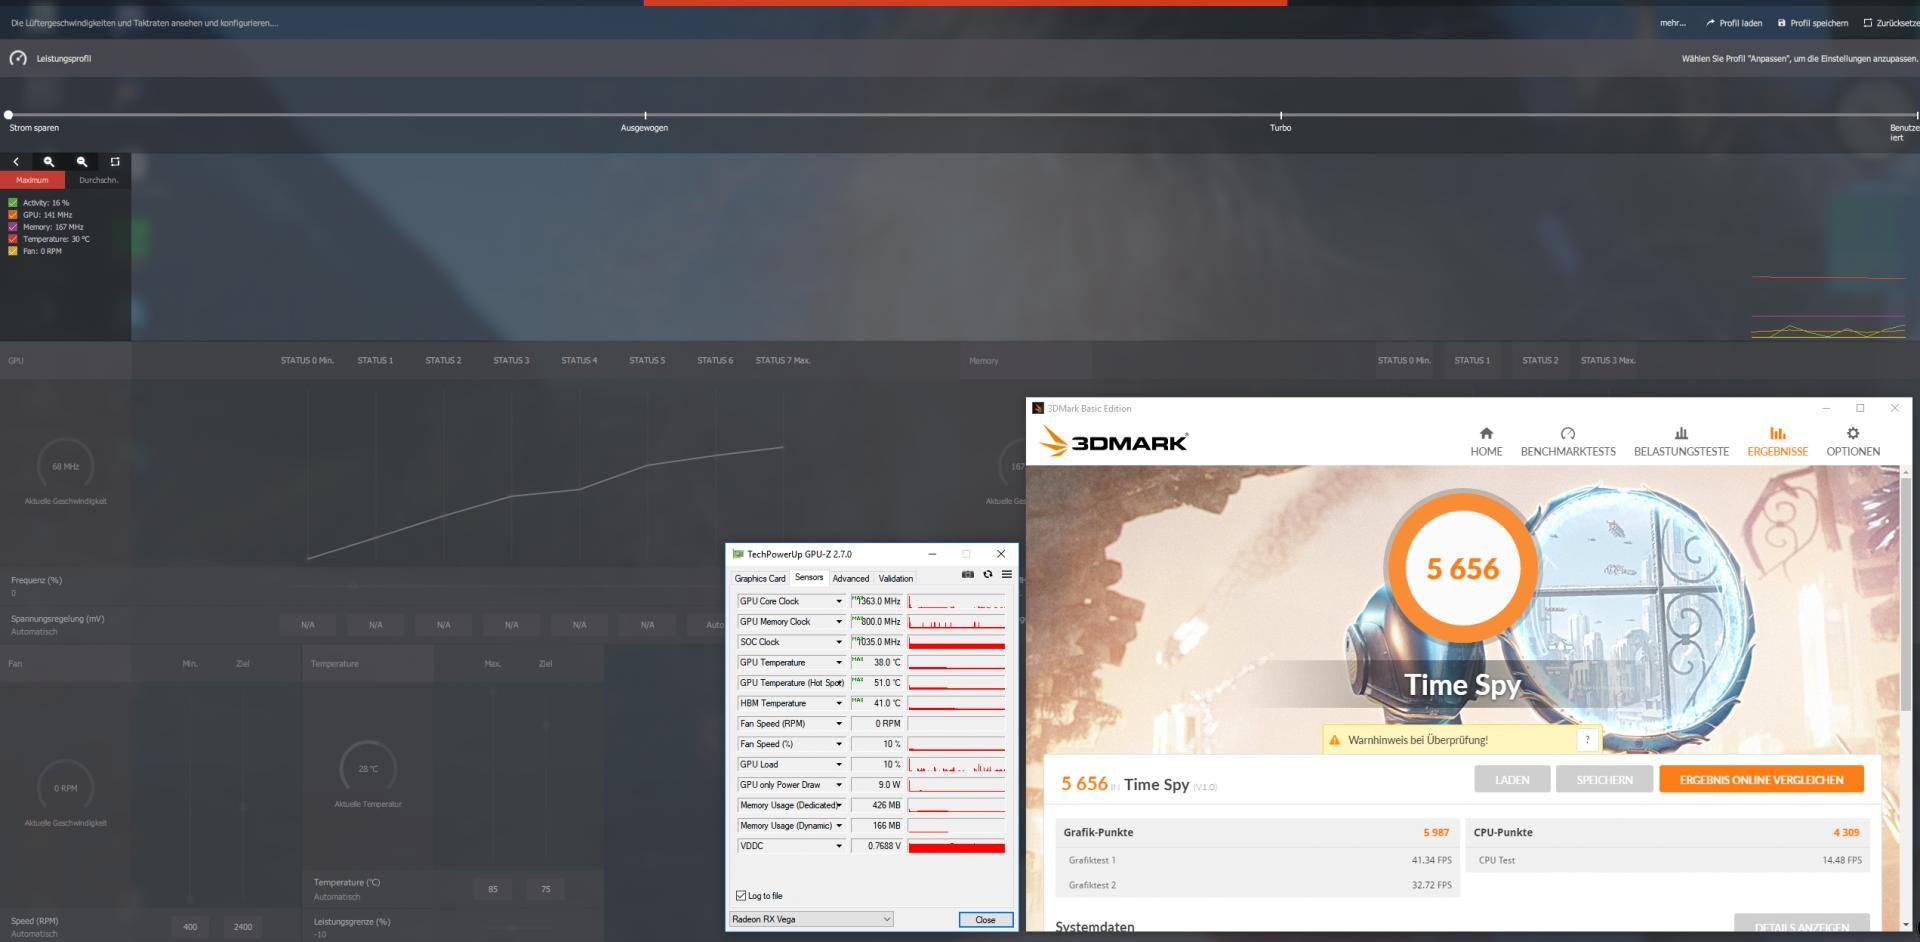The image size is (1920, 942).
Task: Click the Leistungsprofil gauge icon
Action: click(18, 58)
